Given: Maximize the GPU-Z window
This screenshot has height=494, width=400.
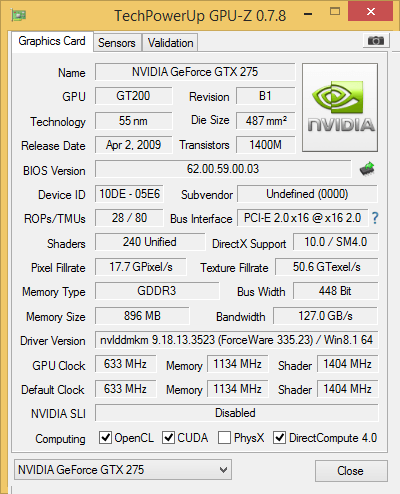Looking at the screenshot, I should tap(335, 12).
